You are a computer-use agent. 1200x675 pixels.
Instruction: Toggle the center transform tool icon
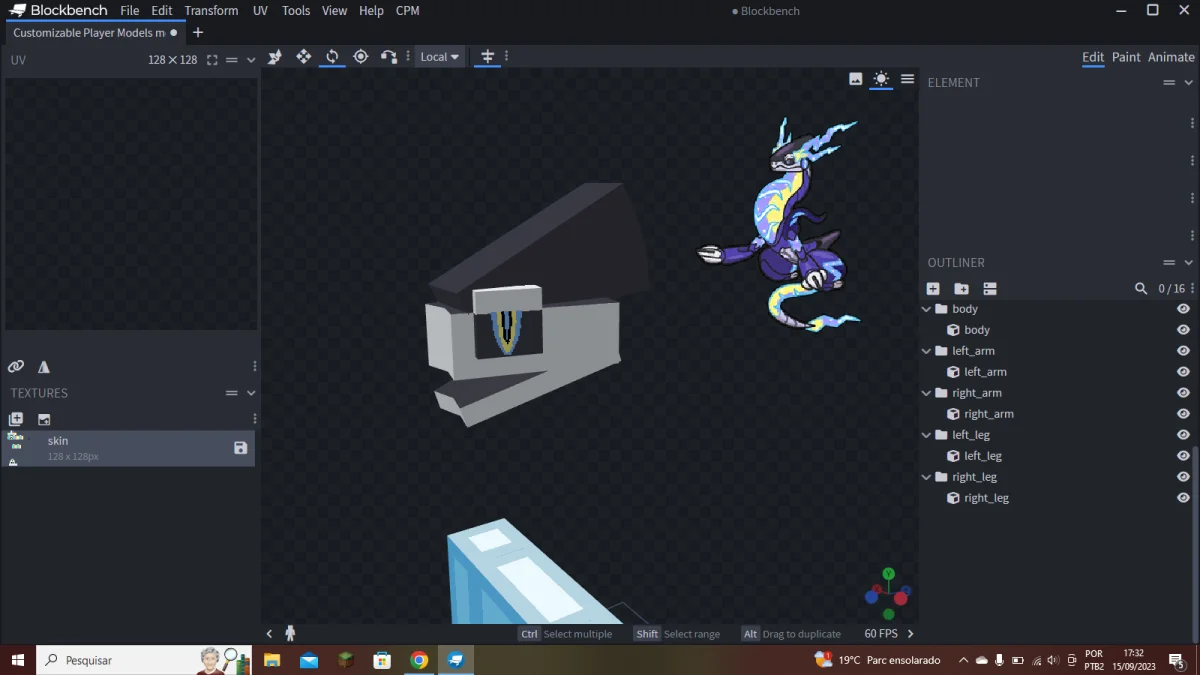coord(488,57)
